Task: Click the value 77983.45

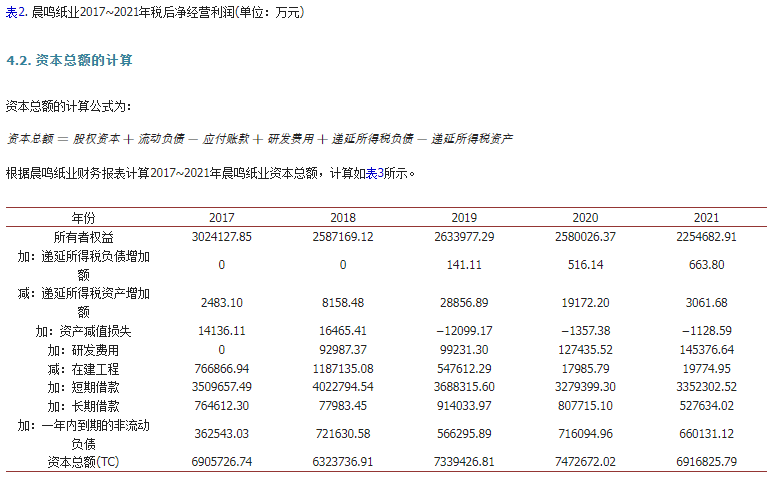Action: (x=343, y=406)
